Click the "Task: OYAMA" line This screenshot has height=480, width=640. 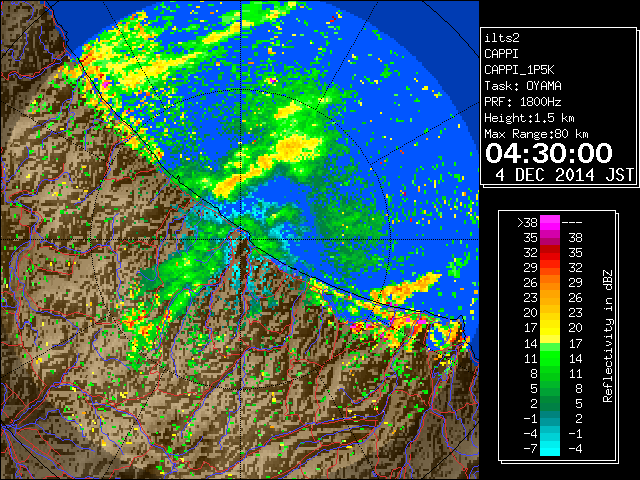[523, 86]
